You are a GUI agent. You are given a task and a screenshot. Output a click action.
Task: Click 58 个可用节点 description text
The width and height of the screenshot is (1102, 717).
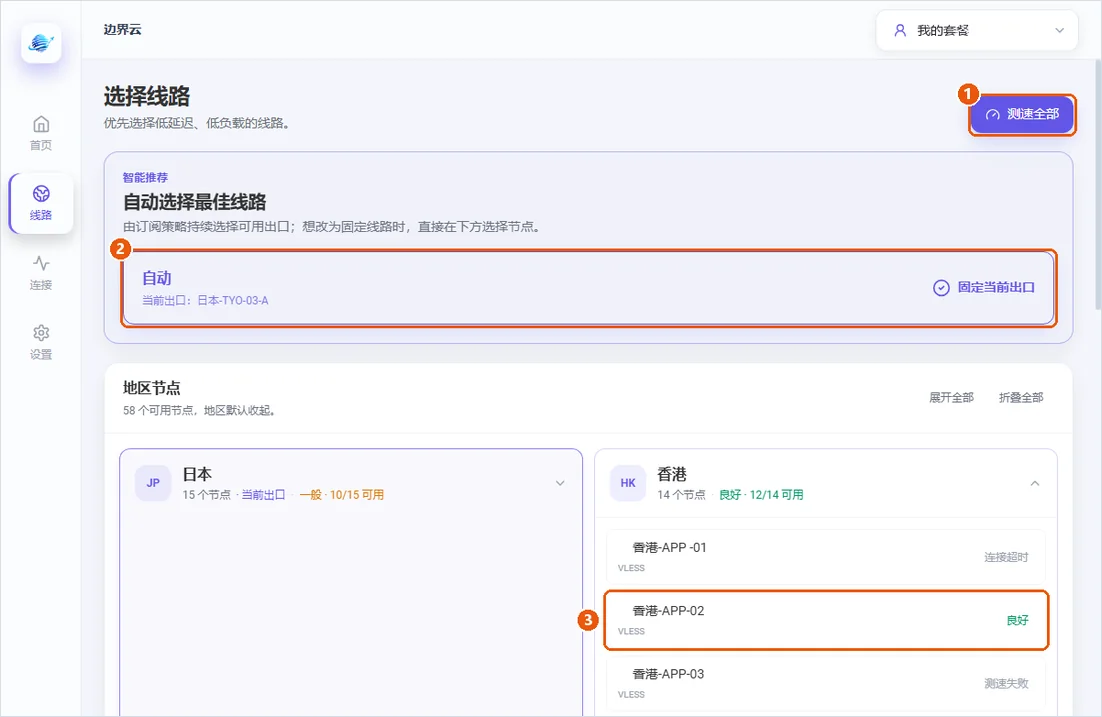click(x=198, y=411)
